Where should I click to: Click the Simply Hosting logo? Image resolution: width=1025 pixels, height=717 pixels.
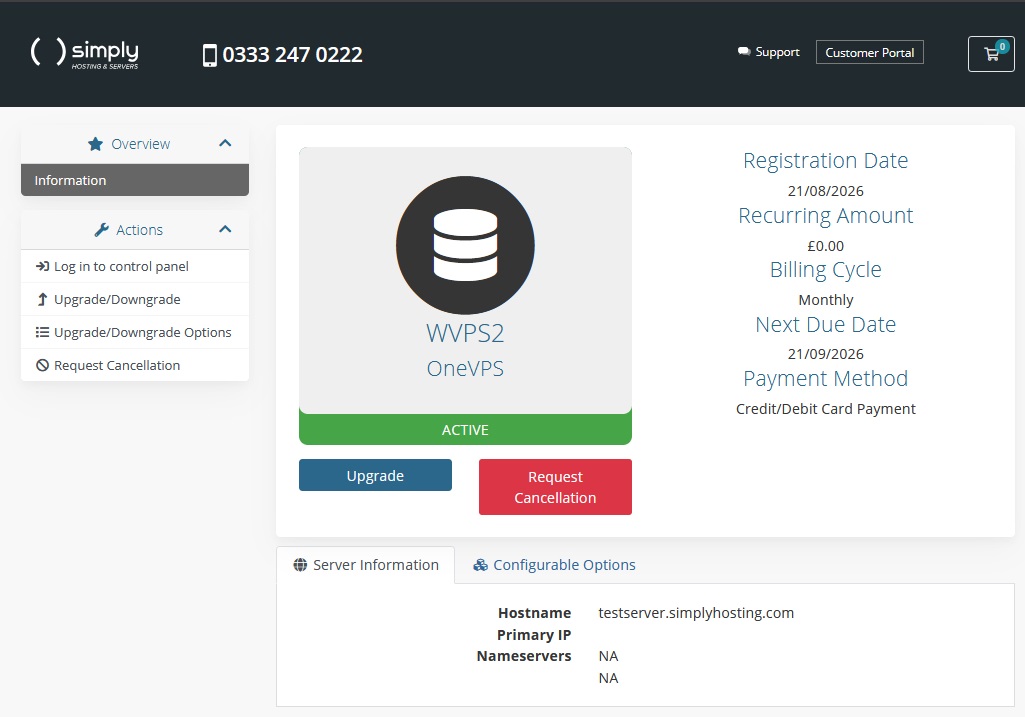(84, 54)
